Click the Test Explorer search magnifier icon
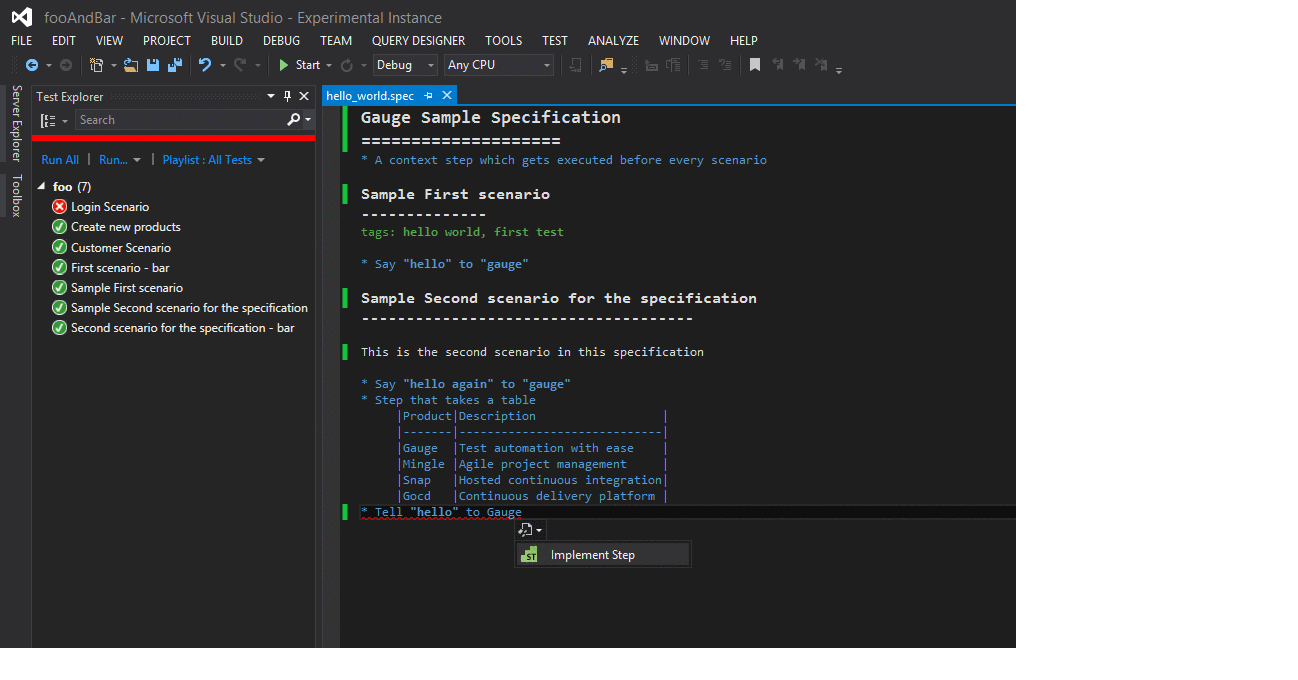This screenshot has height=680, width=1298. click(x=293, y=120)
